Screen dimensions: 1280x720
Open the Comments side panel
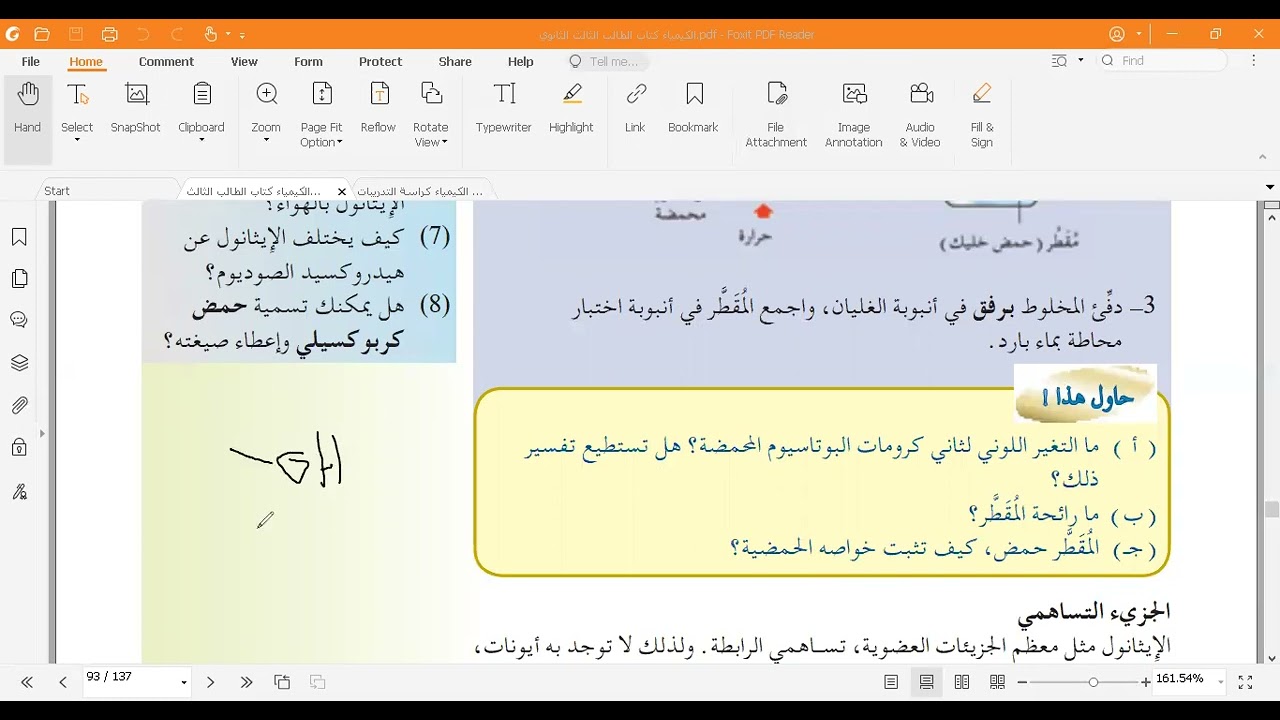[19, 321]
